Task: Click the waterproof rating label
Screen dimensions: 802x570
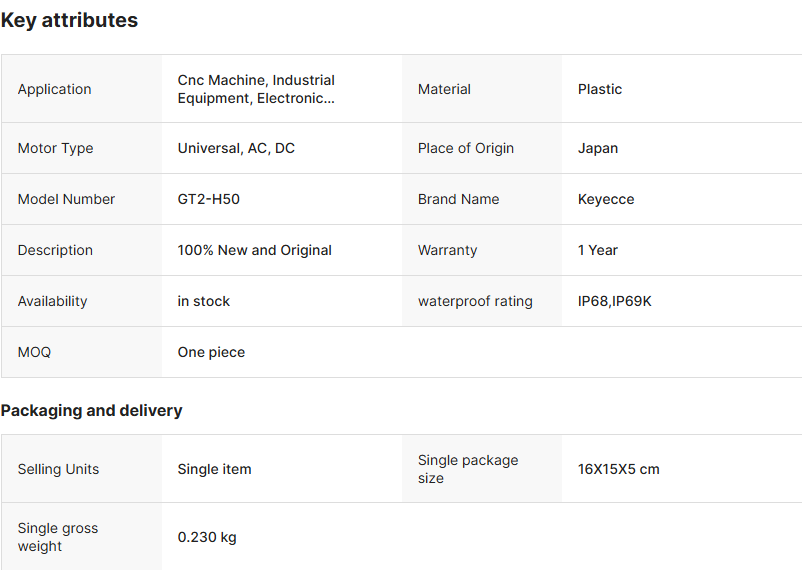Action: pyautogui.click(x=475, y=301)
